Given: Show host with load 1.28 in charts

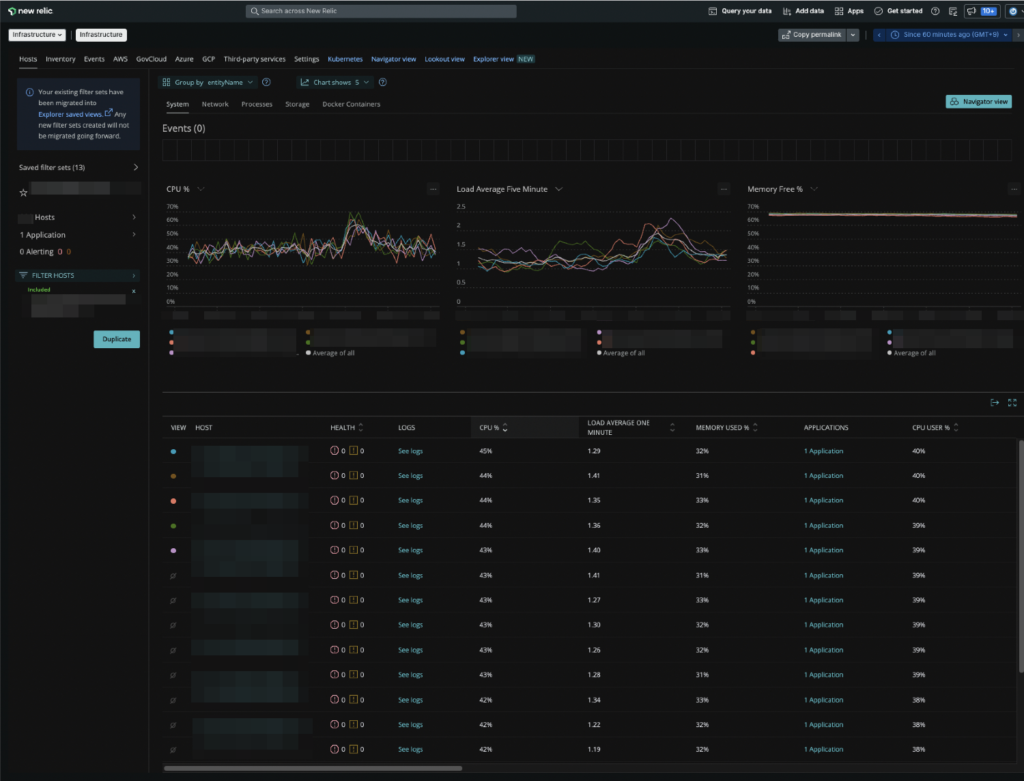Looking at the screenshot, I should tap(173, 675).
